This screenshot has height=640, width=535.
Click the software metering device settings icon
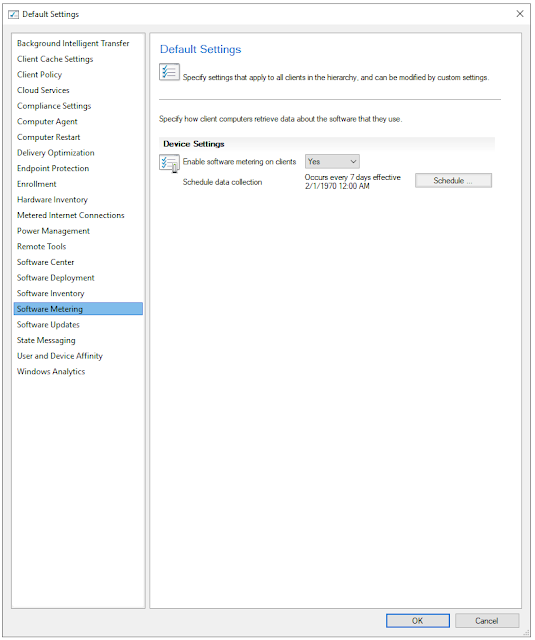coord(169,163)
